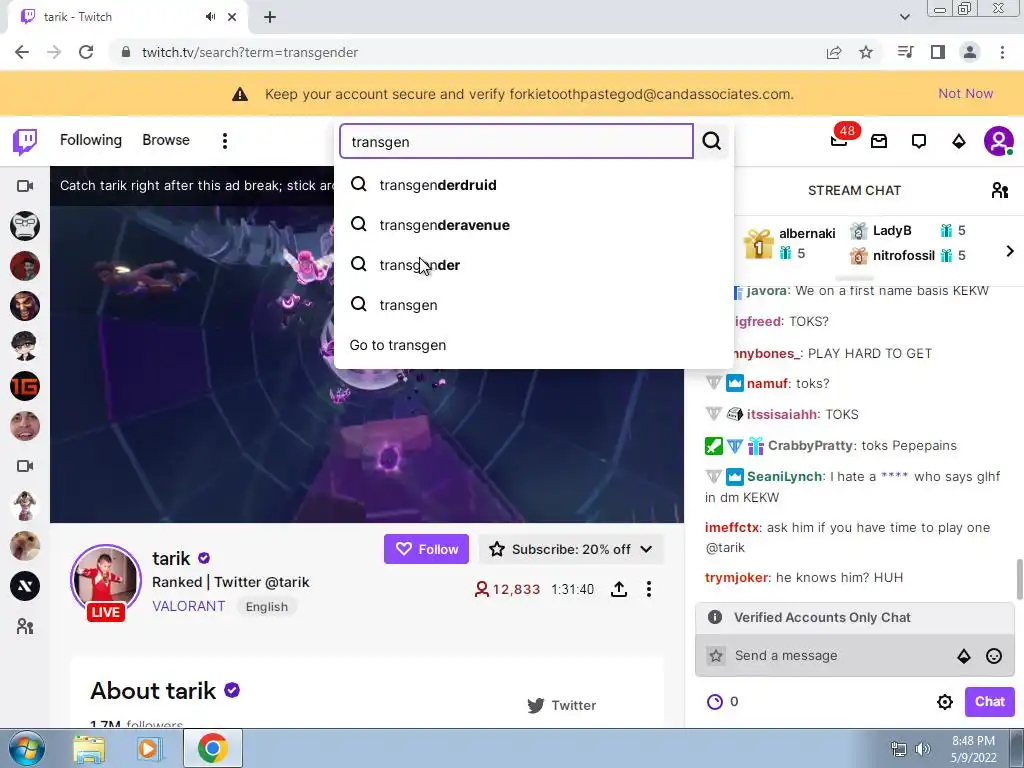Open the chat community users icon
This screenshot has width=1024, height=768.
[x=999, y=190]
